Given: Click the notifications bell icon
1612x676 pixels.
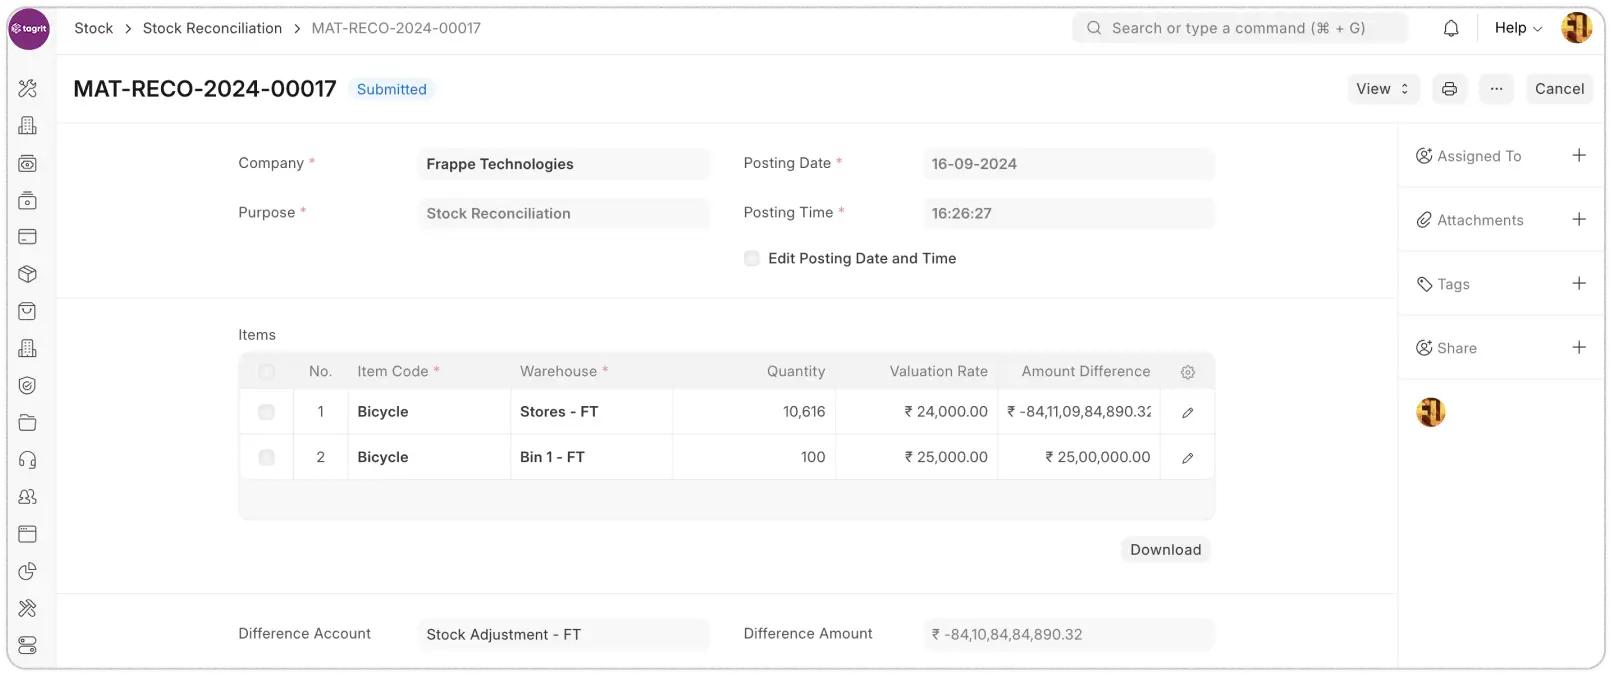Looking at the screenshot, I should (x=1451, y=29).
